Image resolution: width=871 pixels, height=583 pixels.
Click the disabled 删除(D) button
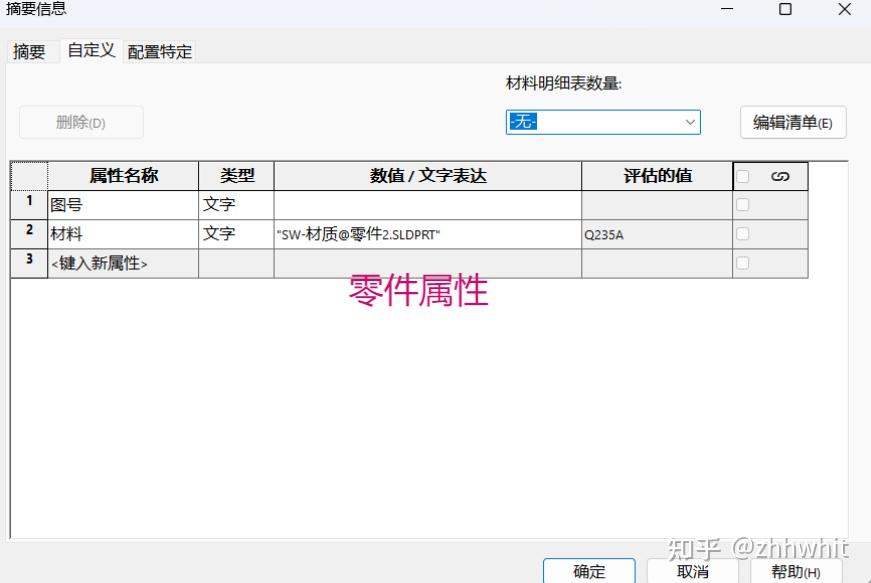click(x=81, y=122)
